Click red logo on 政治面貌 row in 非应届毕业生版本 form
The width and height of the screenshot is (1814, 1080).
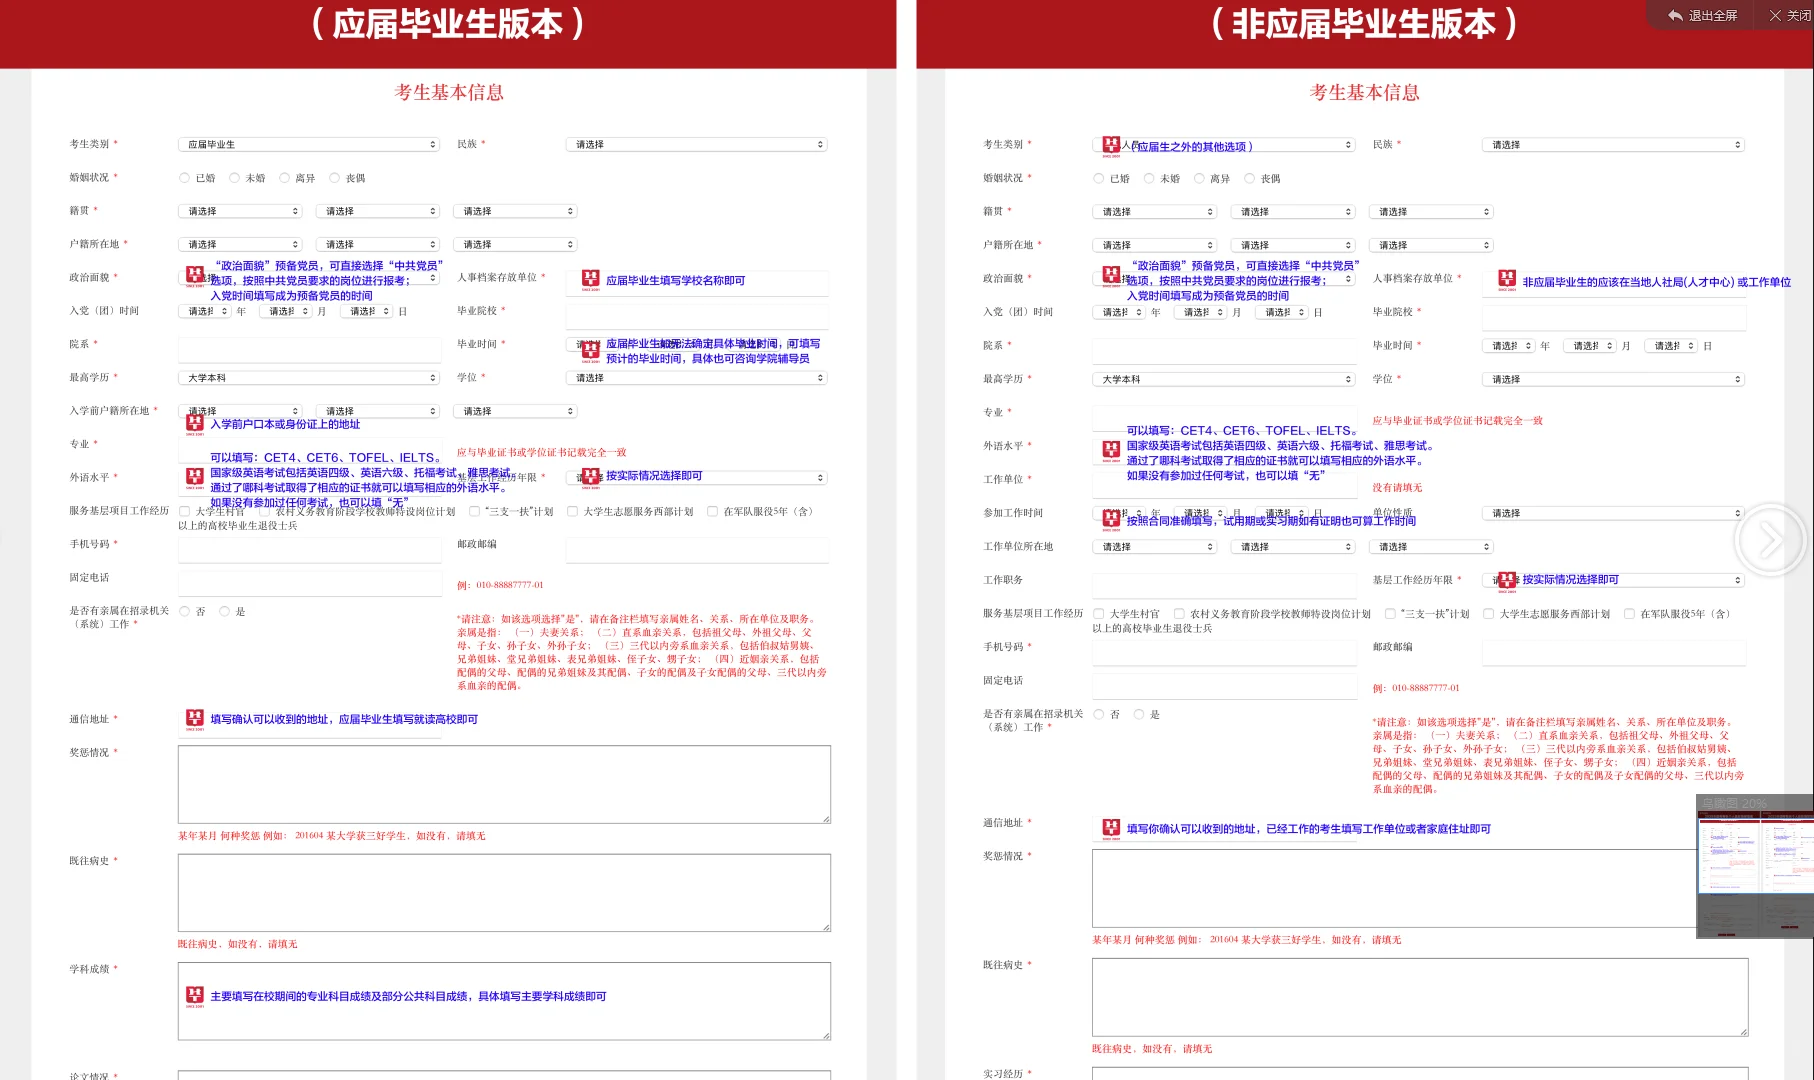(x=1111, y=276)
